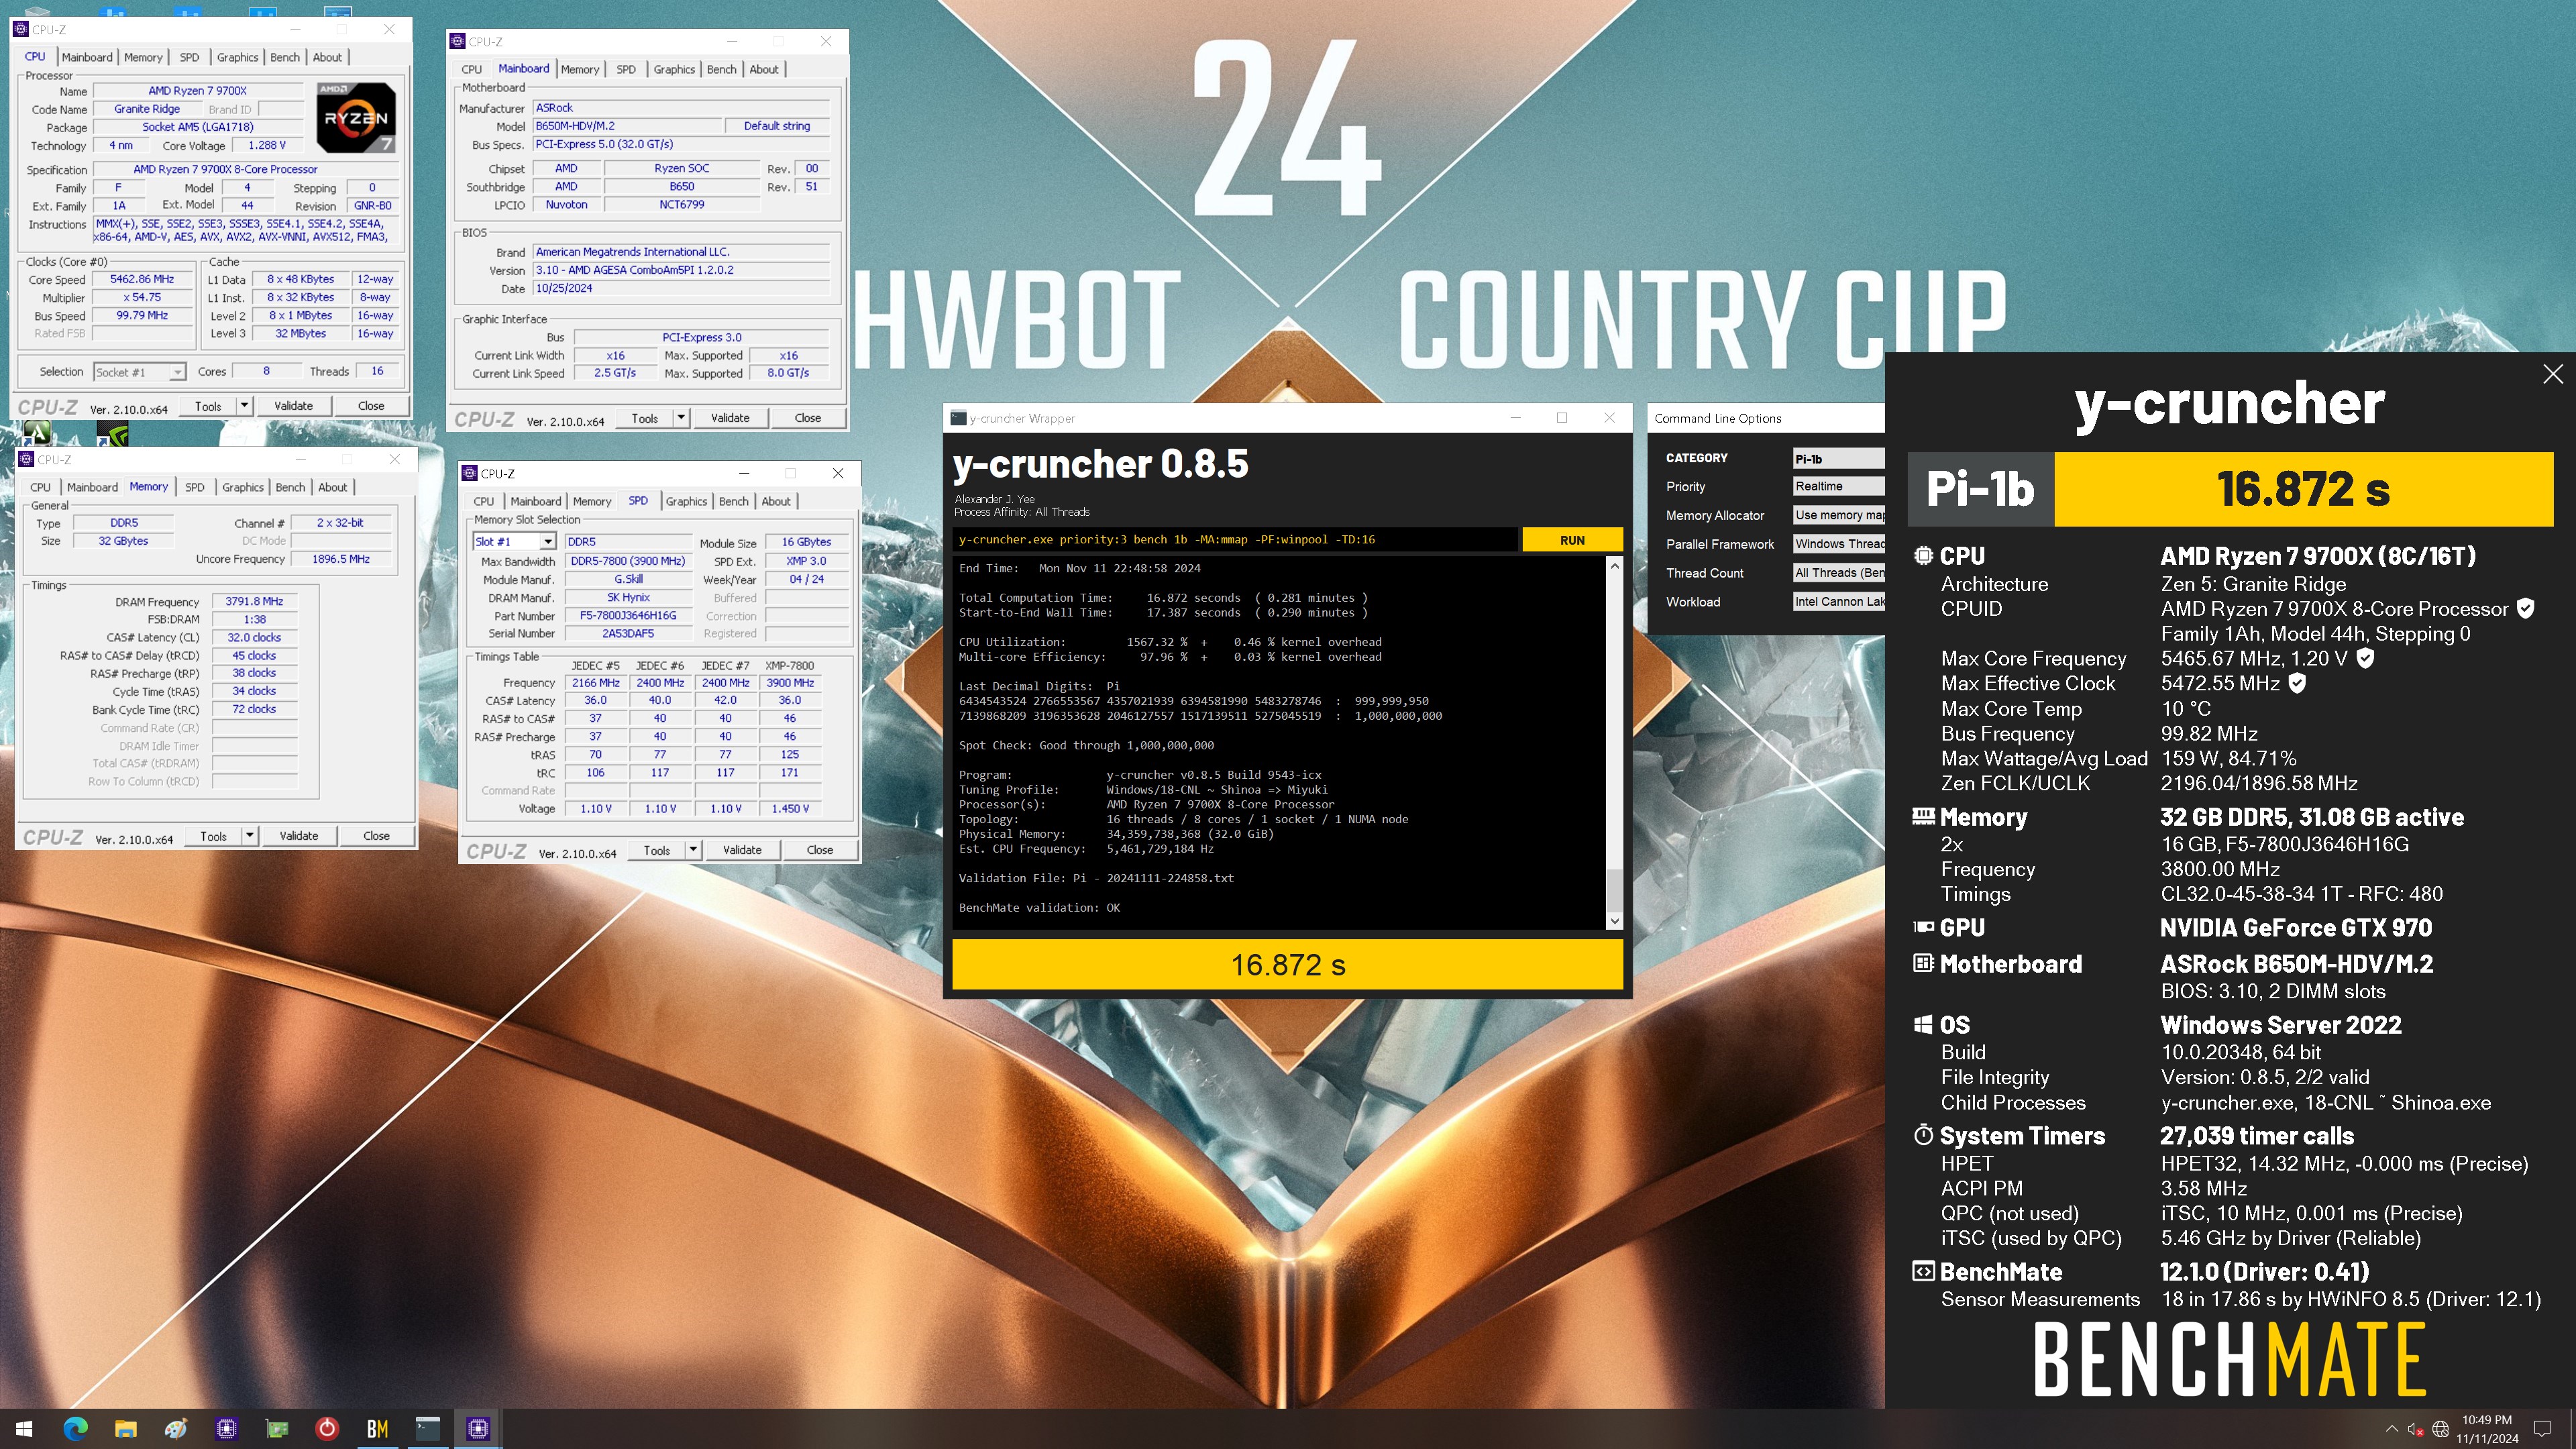Image resolution: width=2576 pixels, height=1449 pixels.
Task: Switch to Mainboard tab in top-left CPU-Z
Action: (87, 57)
